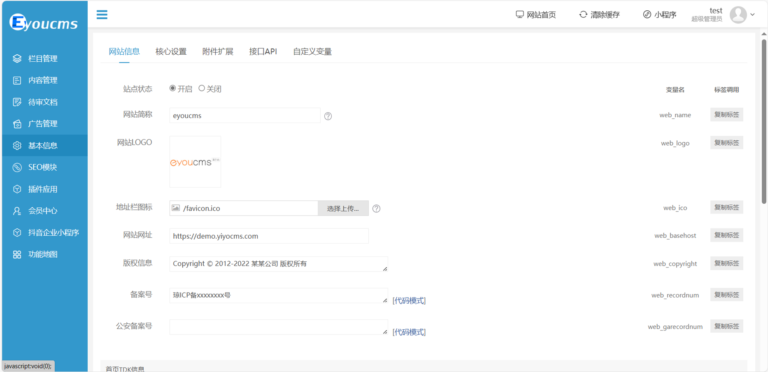Click the 栏目管理 stack icon
Viewport: 768px width, 372px height.
click(x=17, y=59)
